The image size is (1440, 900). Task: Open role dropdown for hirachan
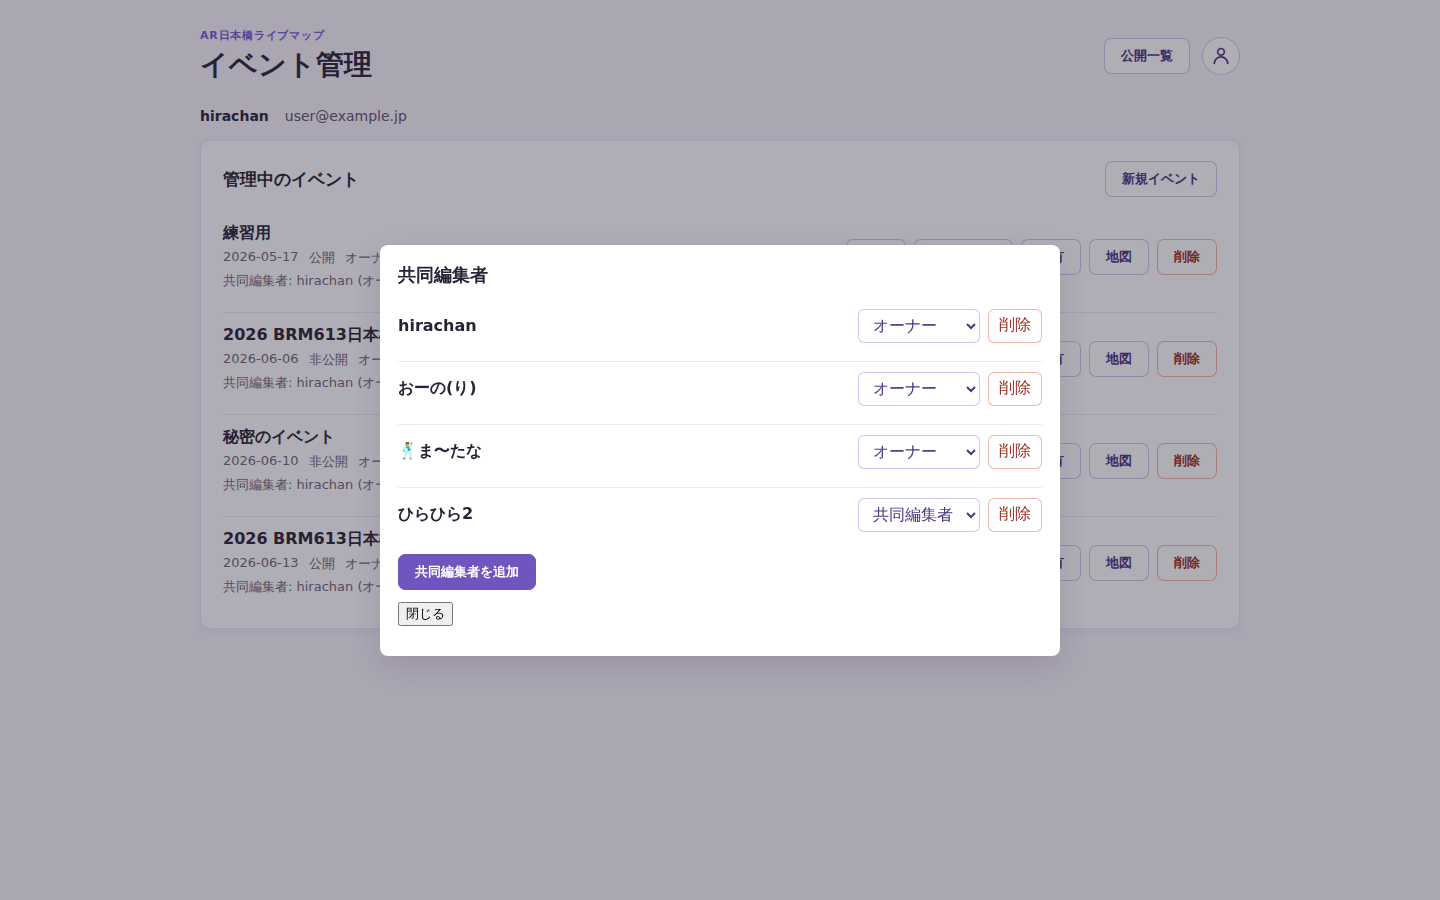tap(918, 326)
